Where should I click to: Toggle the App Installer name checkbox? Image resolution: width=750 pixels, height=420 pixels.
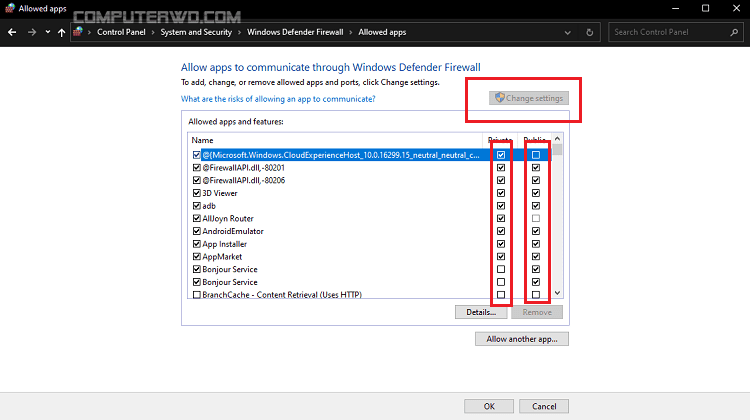point(197,244)
